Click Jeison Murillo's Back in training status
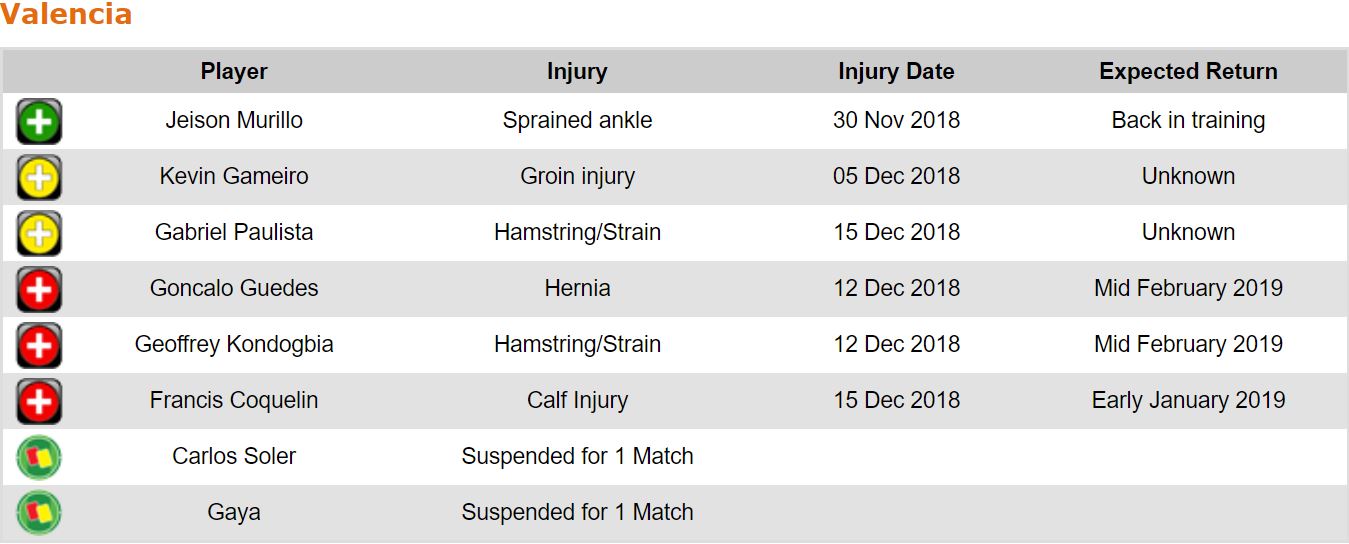 pyautogui.click(x=1188, y=120)
